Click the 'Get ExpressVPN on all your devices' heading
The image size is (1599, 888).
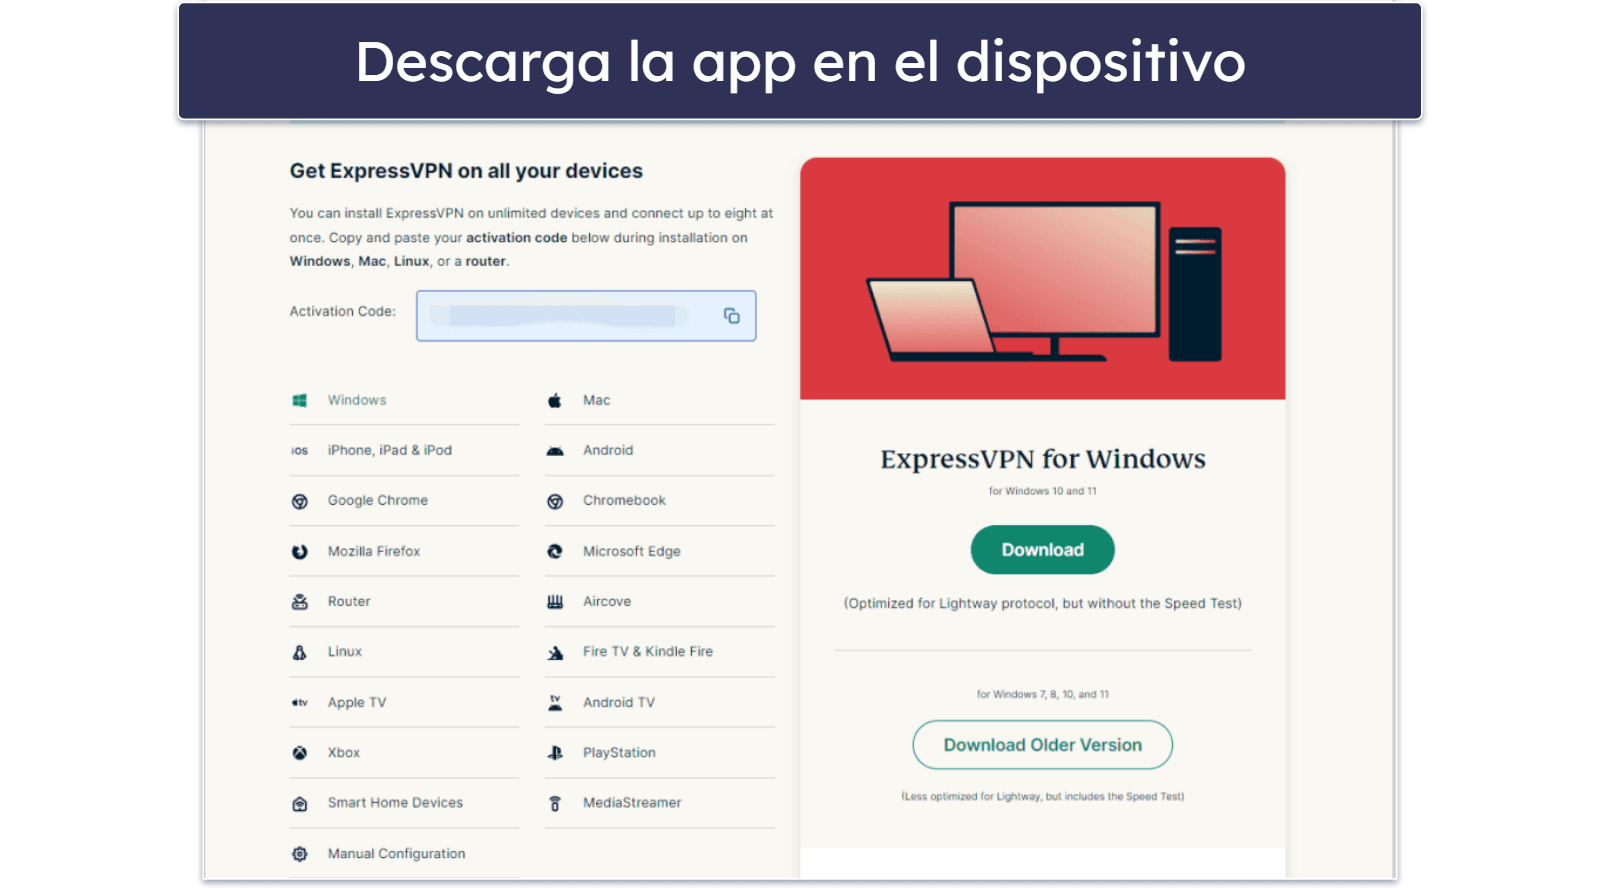tap(466, 171)
